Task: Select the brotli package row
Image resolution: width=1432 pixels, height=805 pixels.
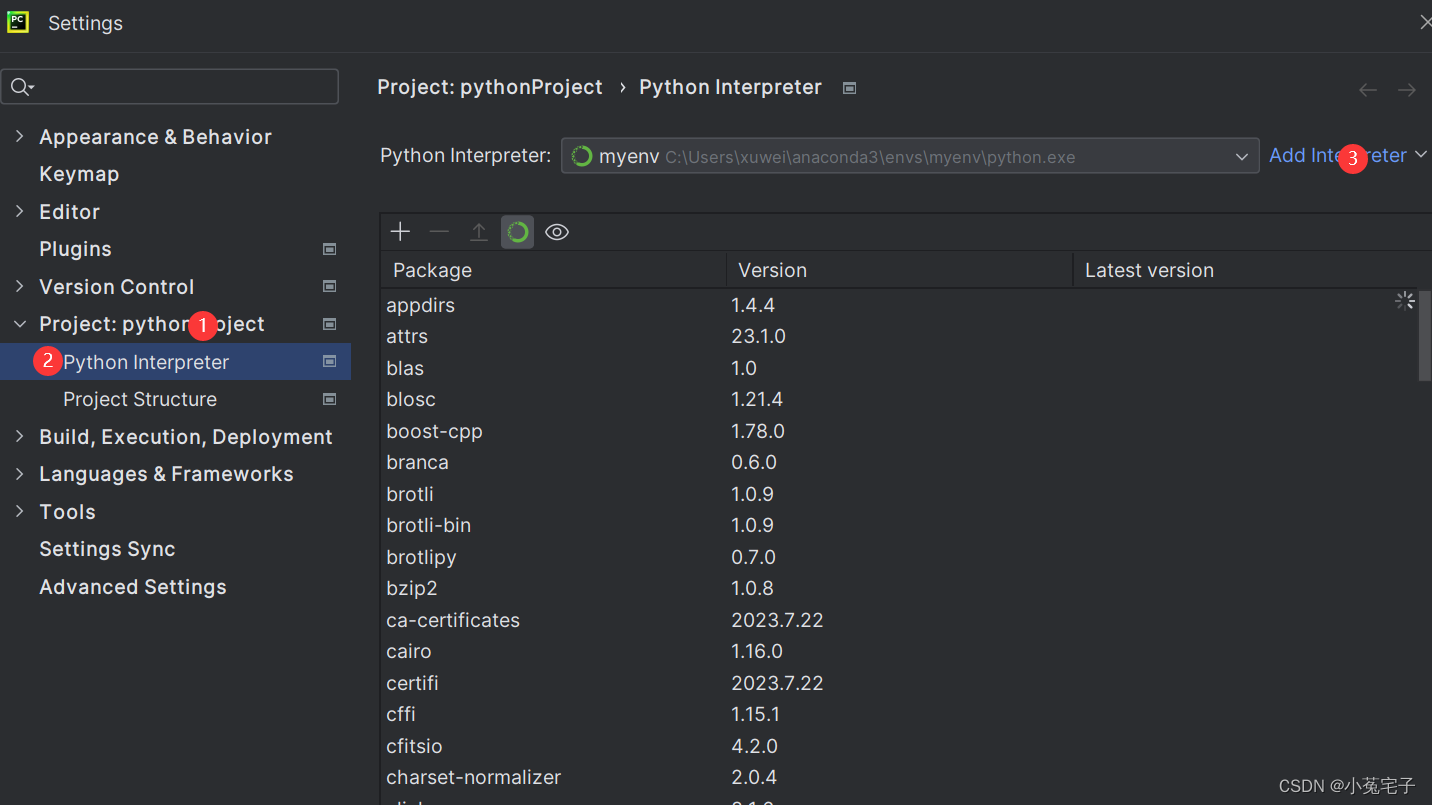Action: [x=900, y=494]
